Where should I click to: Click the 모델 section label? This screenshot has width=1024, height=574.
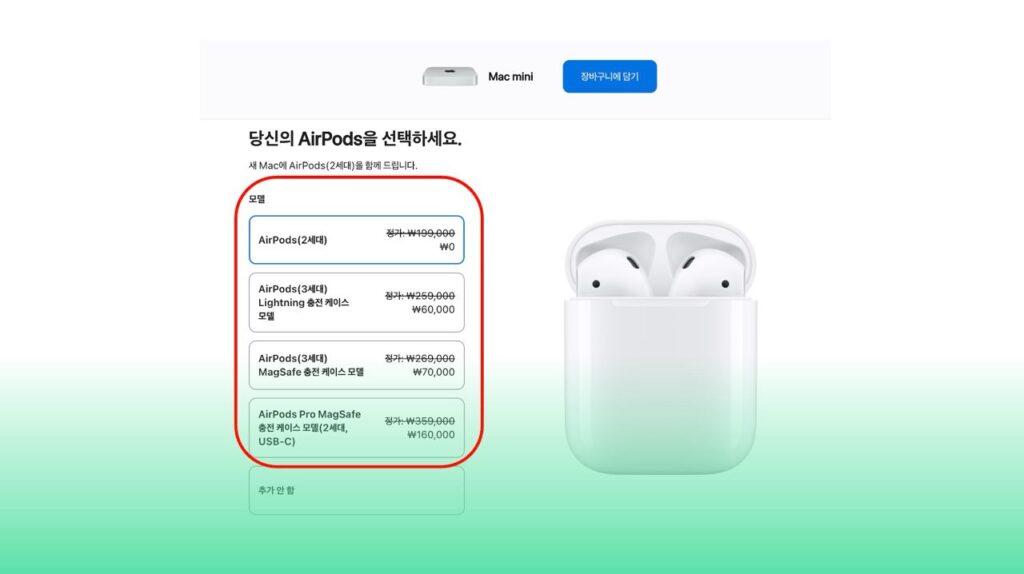point(257,199)
